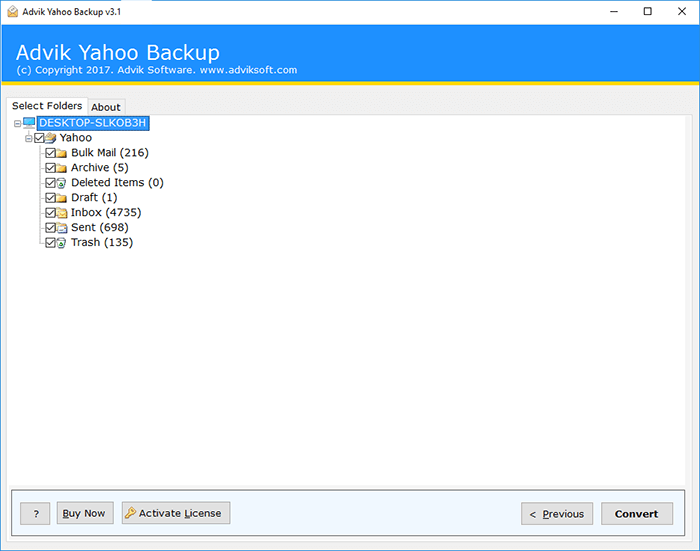Uncheck the Archive folder checkbox
The height and width of the screenshot is (551, 700).
(50, 168)
